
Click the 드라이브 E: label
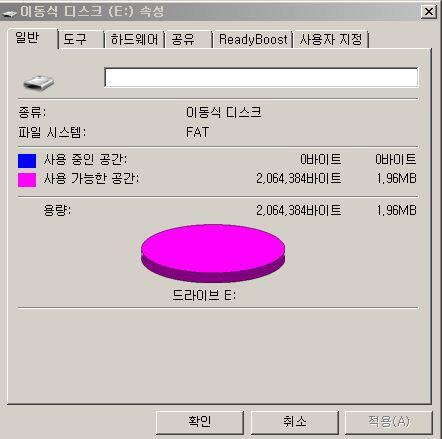[x=204, y=295]
